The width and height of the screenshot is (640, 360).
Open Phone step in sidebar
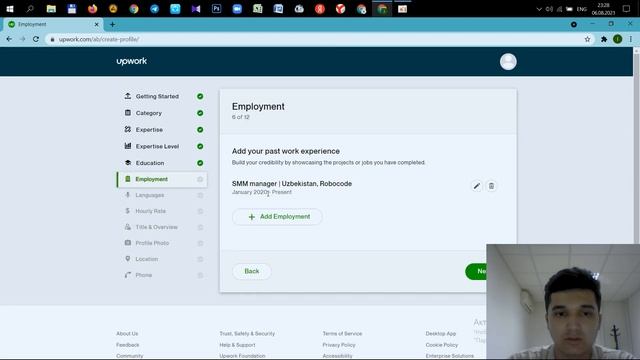(143, 275)
